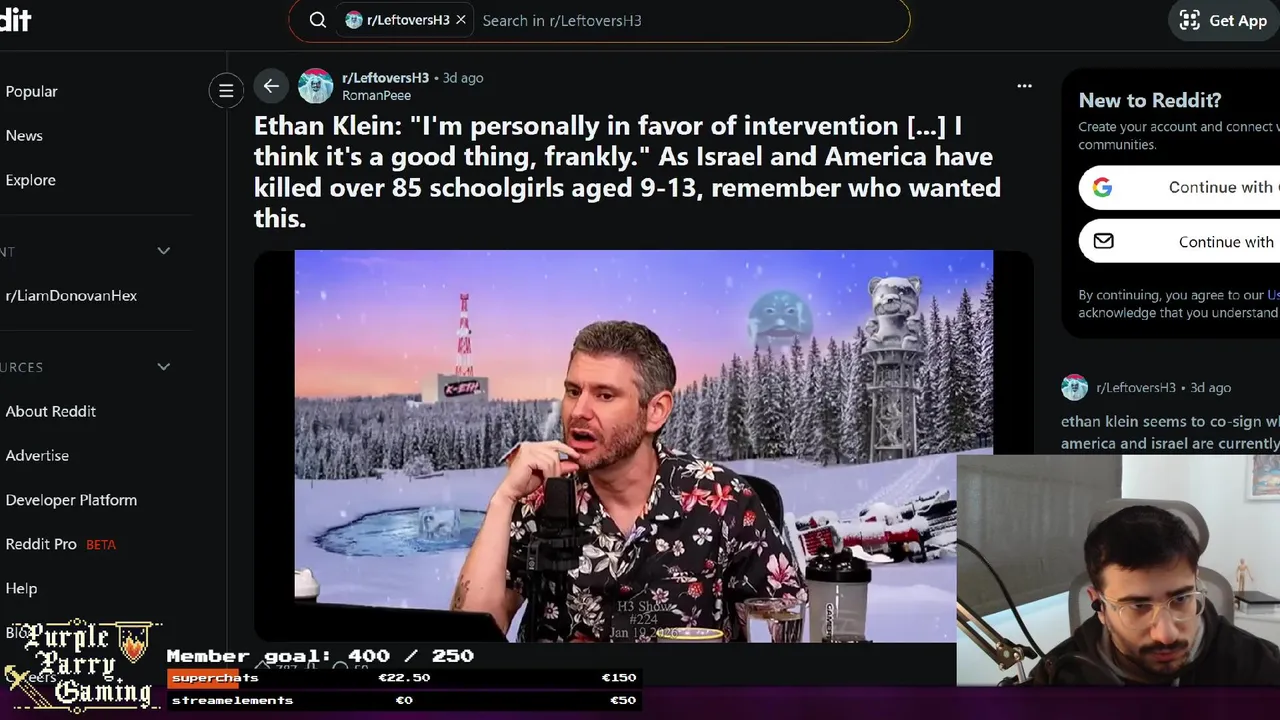Click the email envelope continue button
1280x720 pixels.
1179,241
